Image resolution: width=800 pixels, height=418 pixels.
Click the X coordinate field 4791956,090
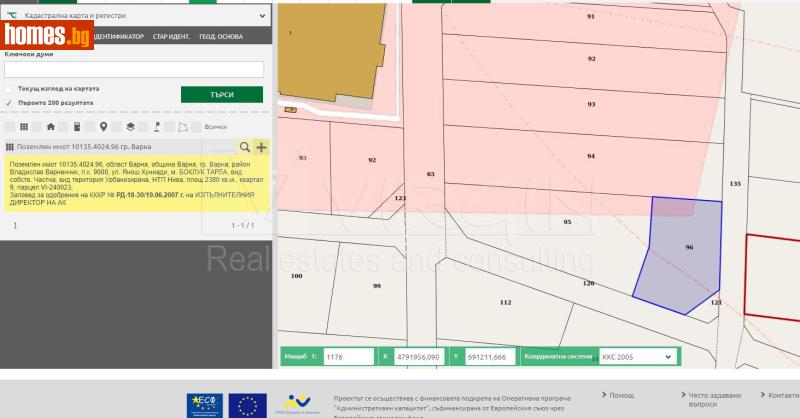tap(419, 357)
